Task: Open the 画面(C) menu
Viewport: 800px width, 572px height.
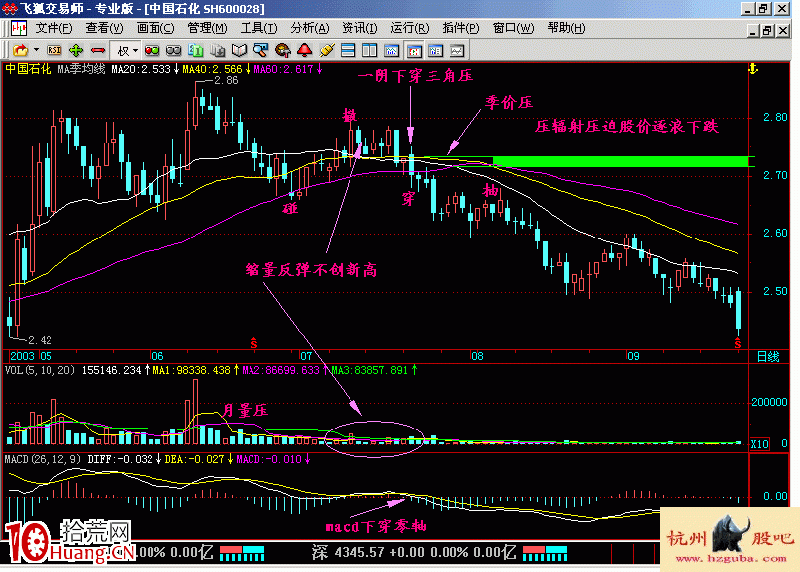Action: pyautogui.click(x=156, y=28)
